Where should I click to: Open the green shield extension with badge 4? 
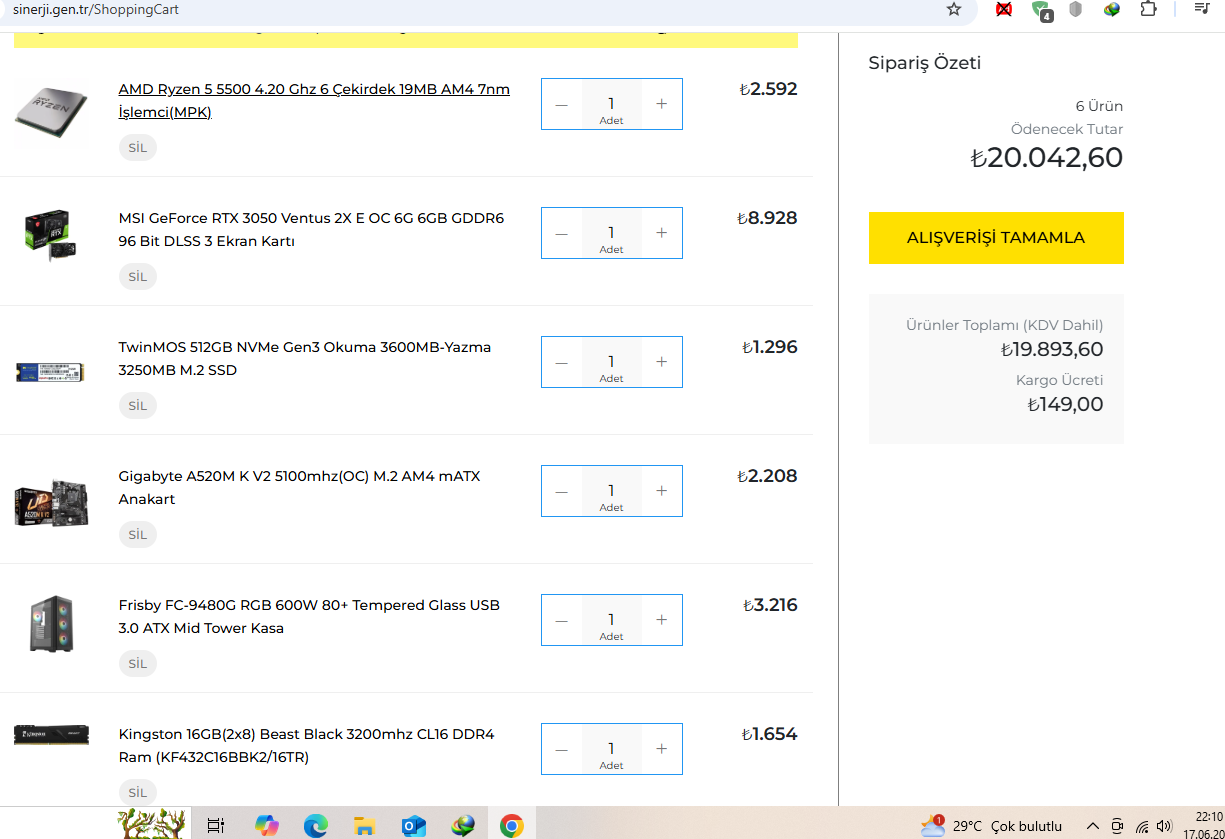[x=1041, y=10]
